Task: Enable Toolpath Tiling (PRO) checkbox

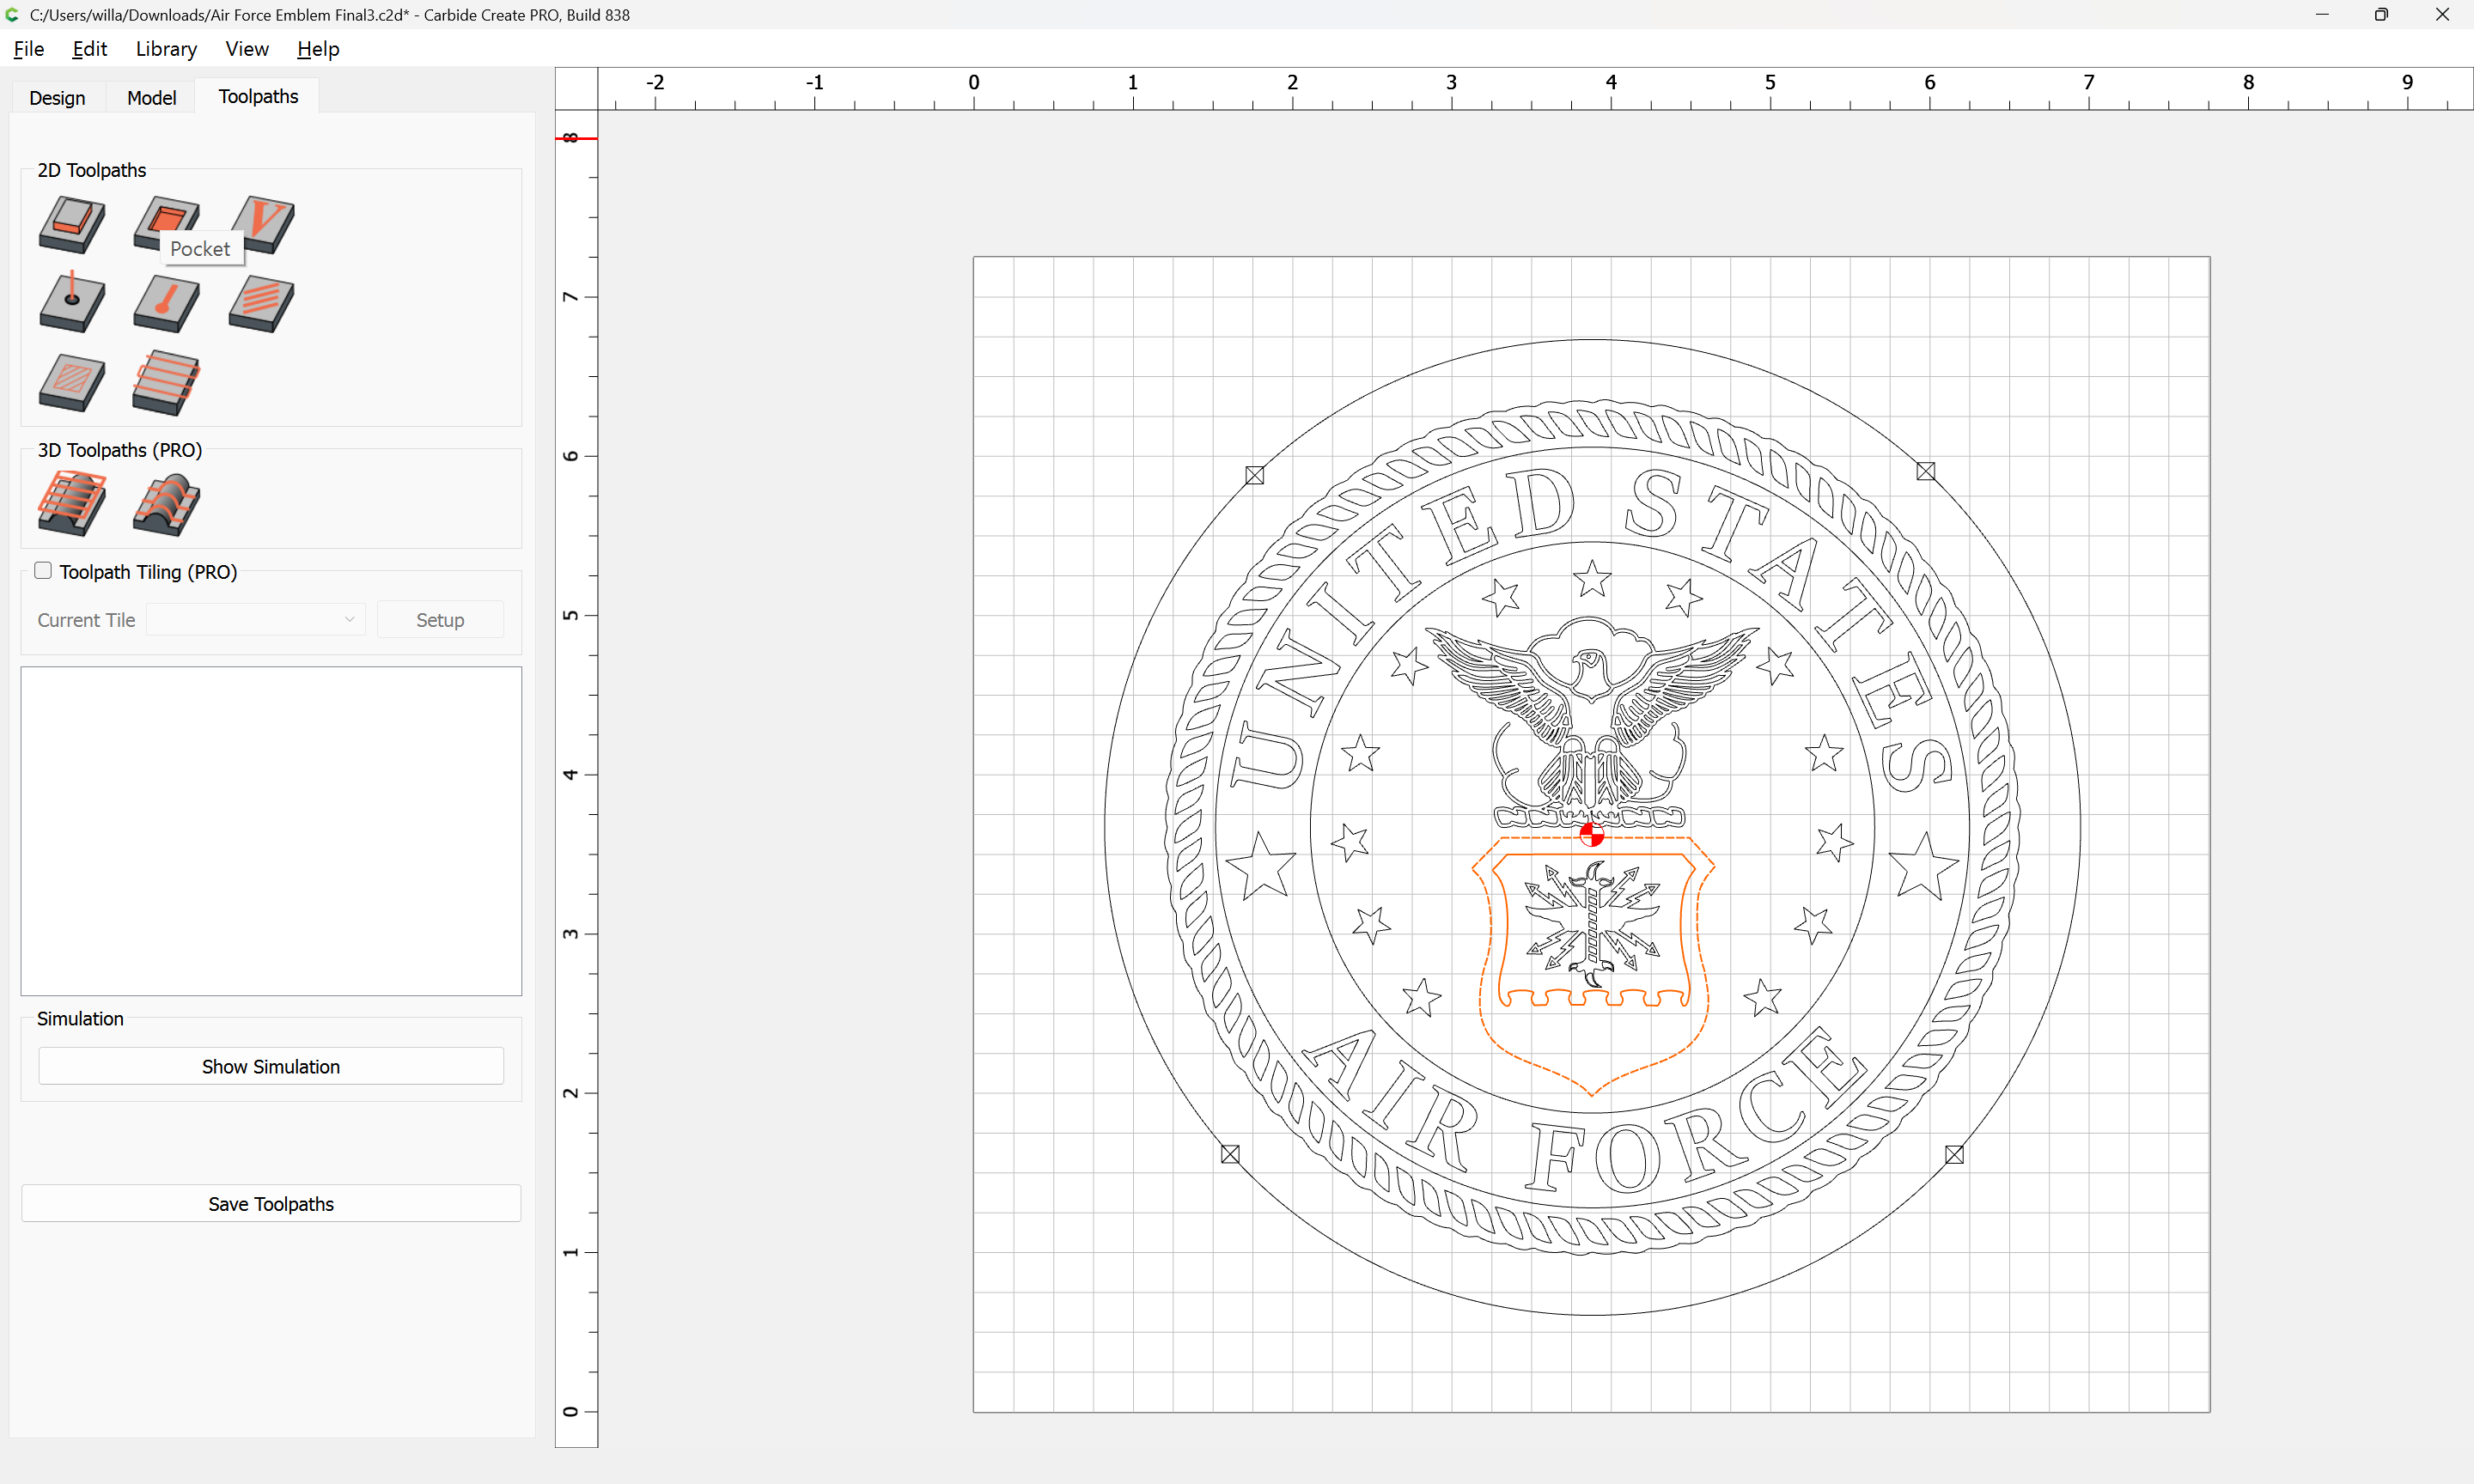Action: [x=43, y=571]
